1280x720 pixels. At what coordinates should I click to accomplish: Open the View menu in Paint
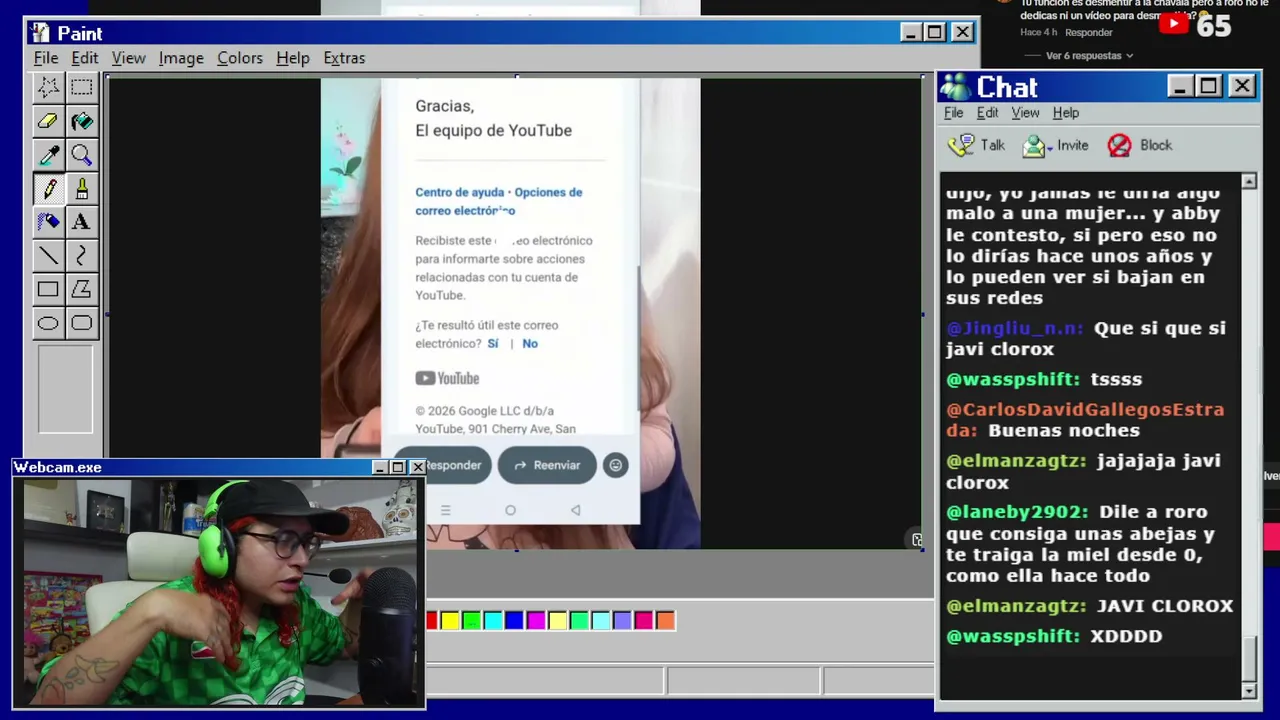pyautogui.click(x=129, y=58)
